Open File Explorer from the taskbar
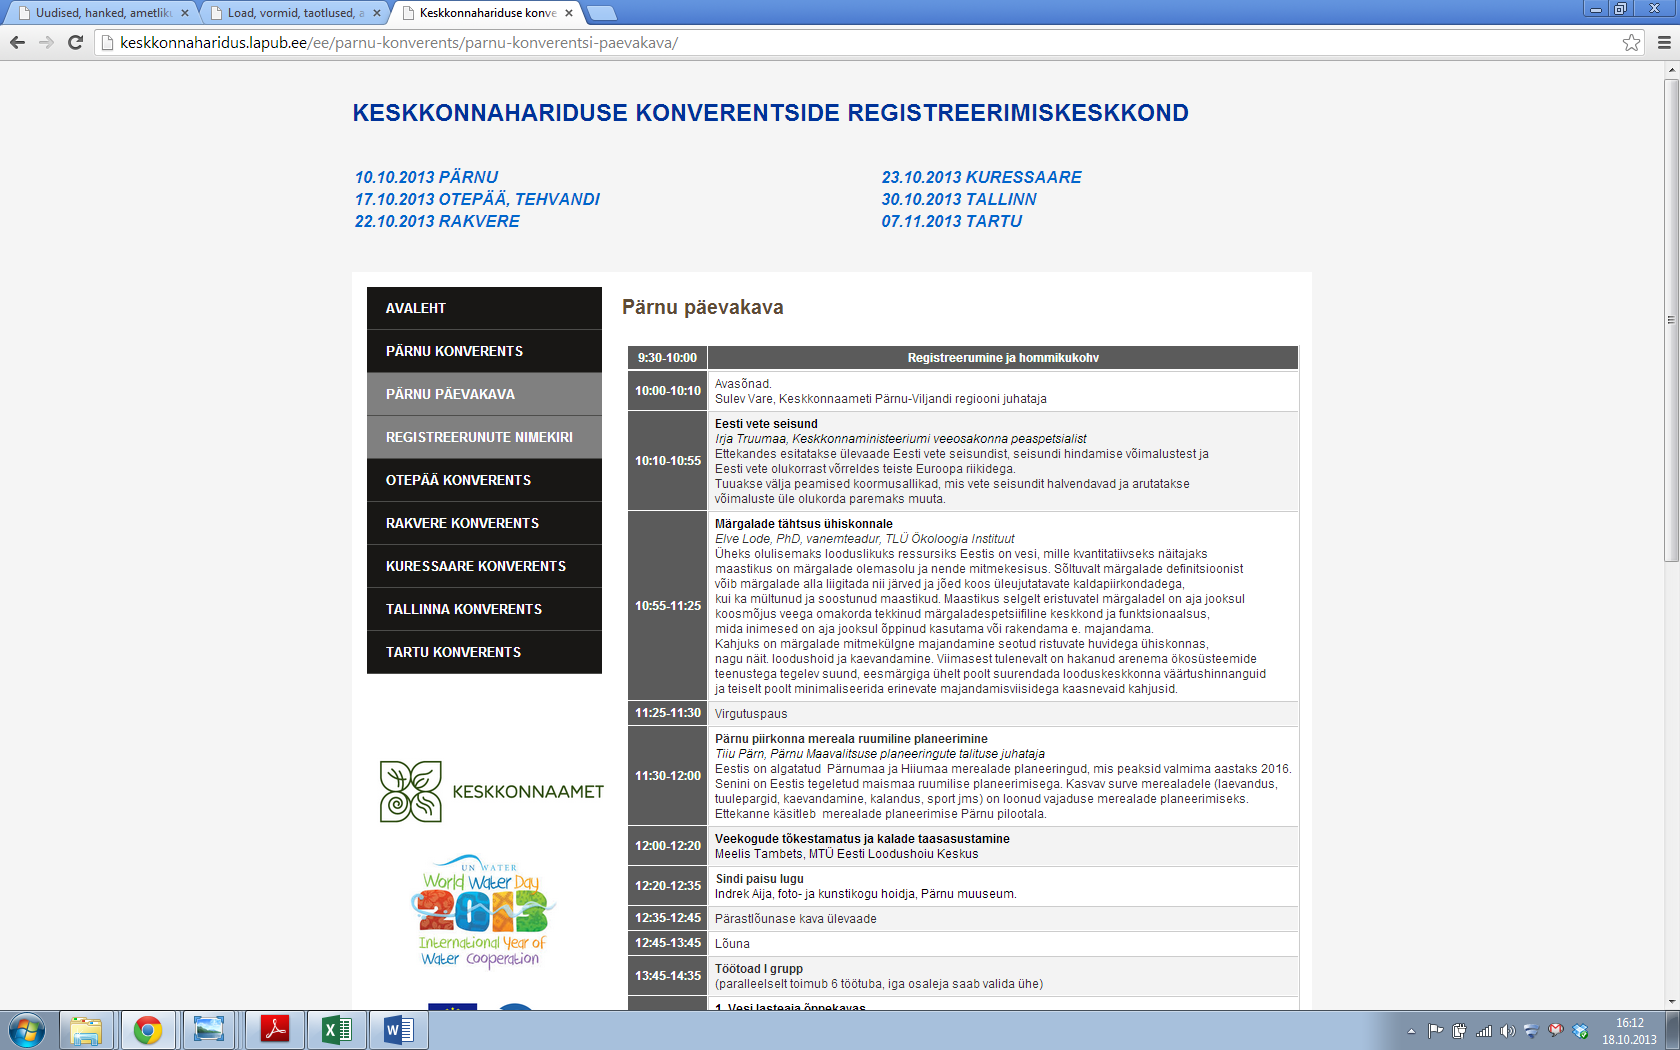 pos(86,1030)
